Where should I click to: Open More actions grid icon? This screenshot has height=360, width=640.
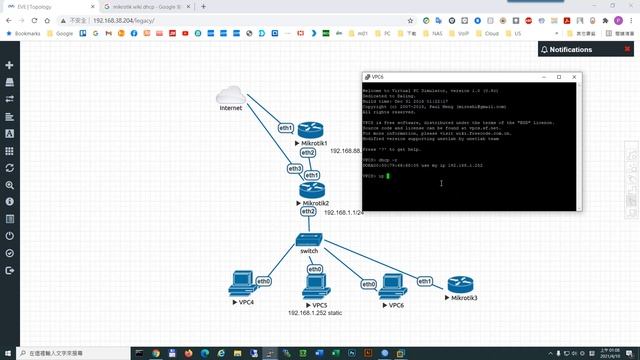(9, 151)
